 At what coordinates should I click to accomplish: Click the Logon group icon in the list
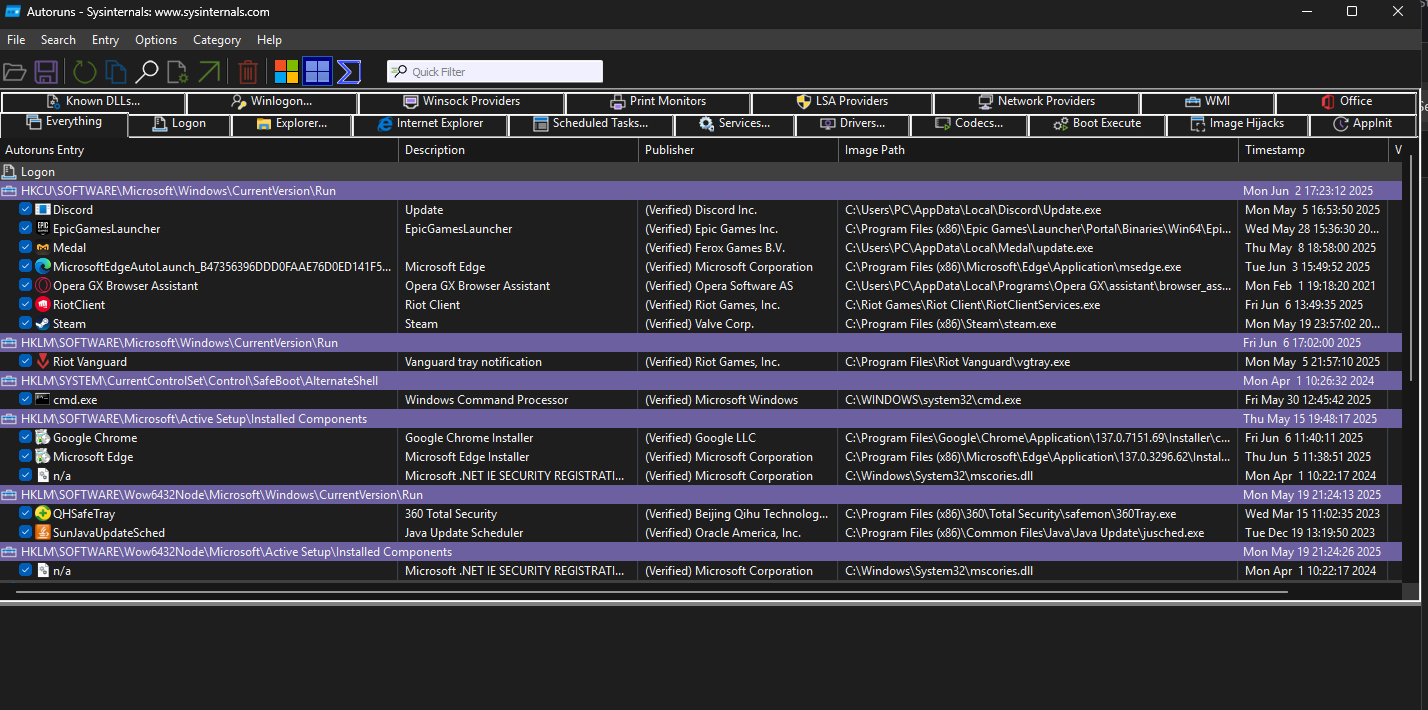(x=9, y=172)
